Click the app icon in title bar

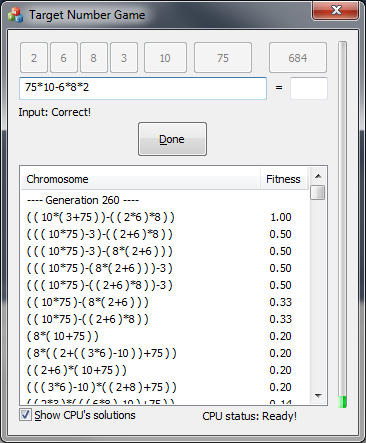[x=16, y=15]
